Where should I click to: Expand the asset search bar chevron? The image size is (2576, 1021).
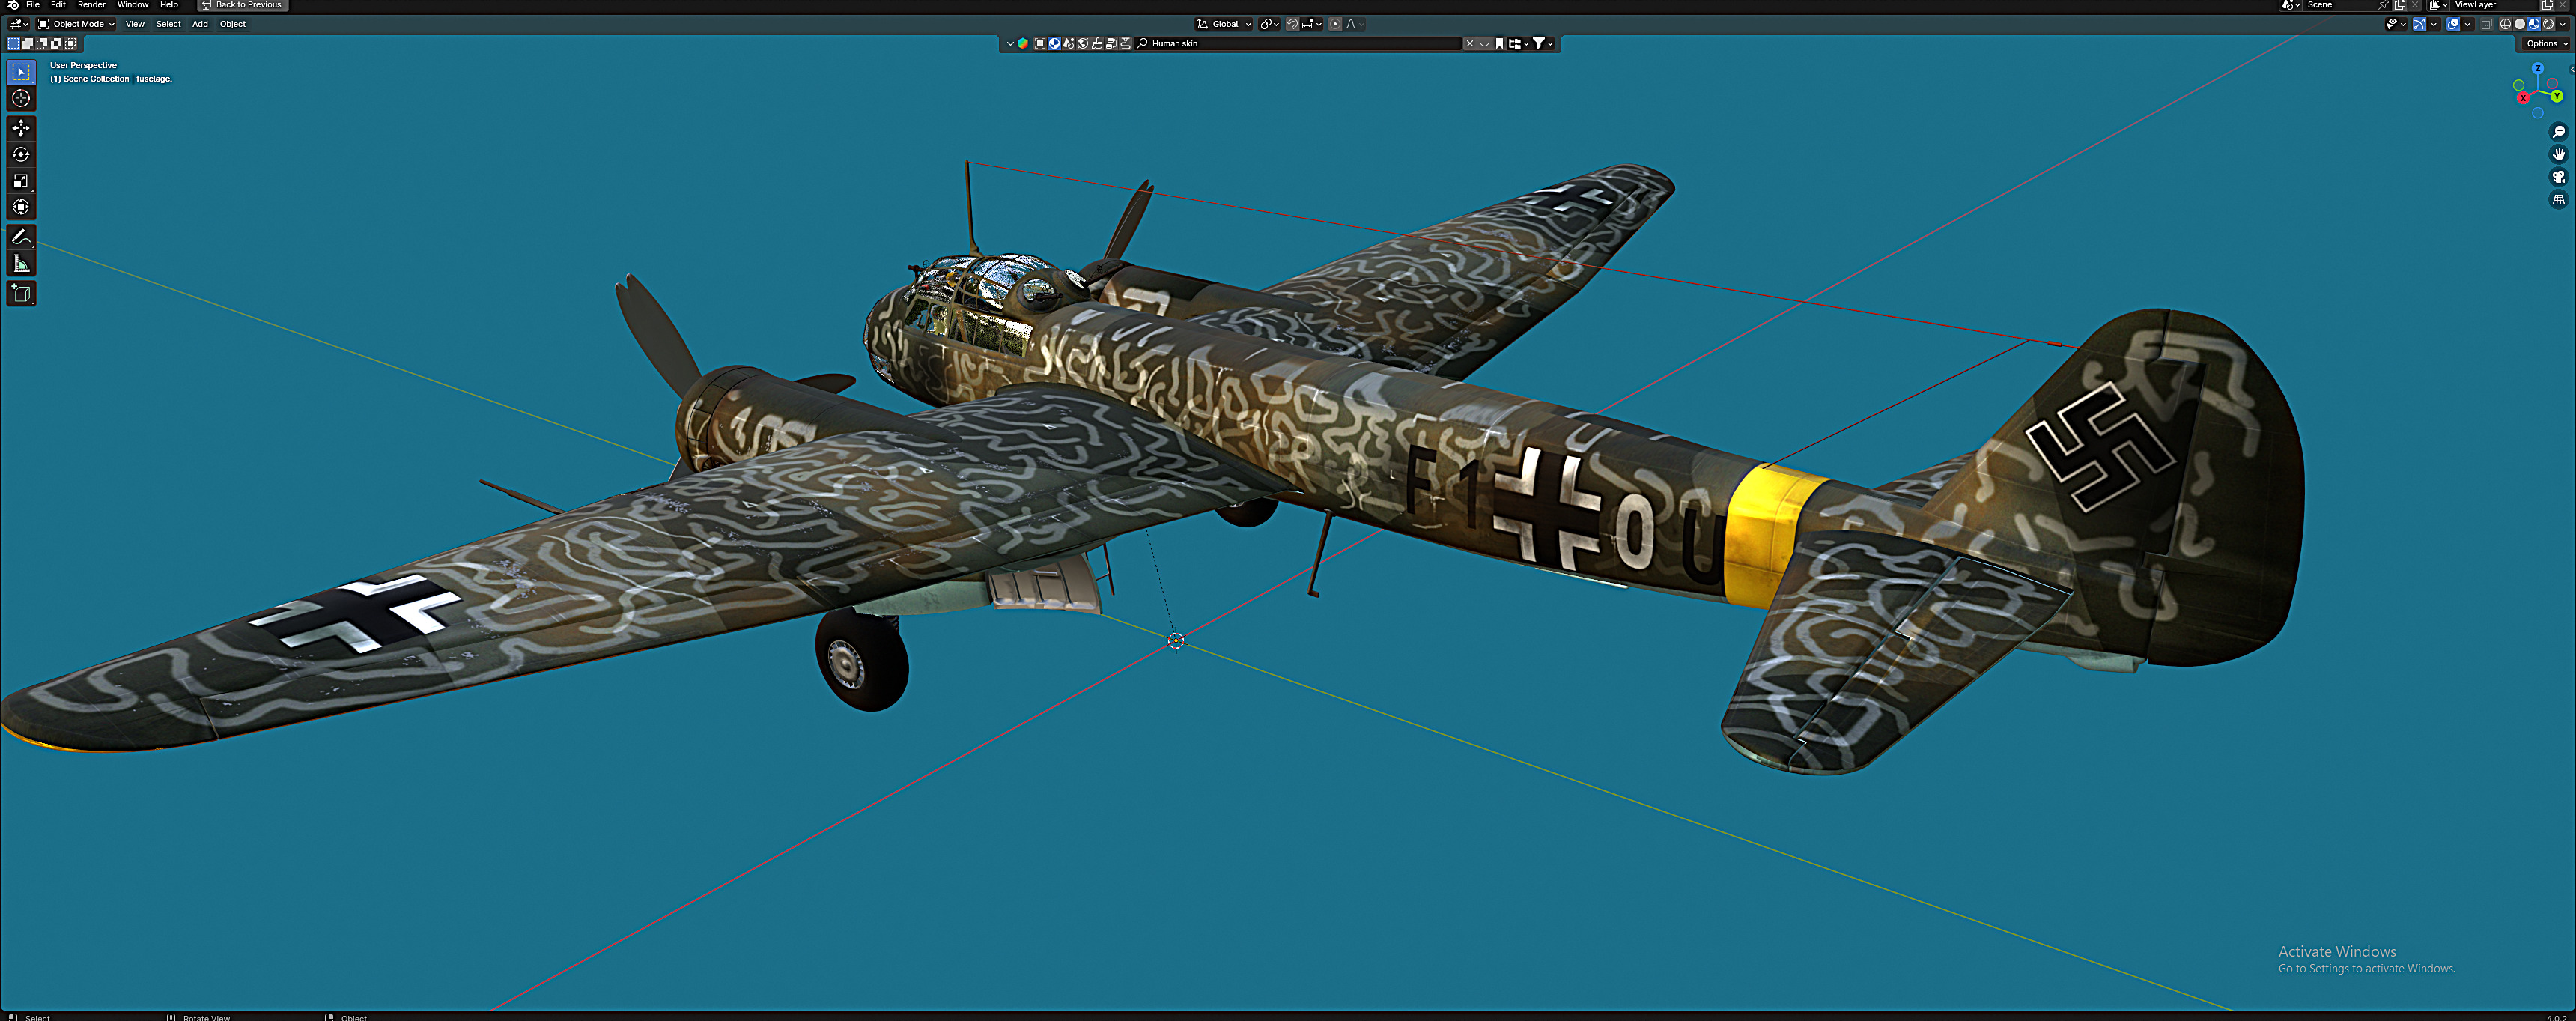click(1010, 44)
